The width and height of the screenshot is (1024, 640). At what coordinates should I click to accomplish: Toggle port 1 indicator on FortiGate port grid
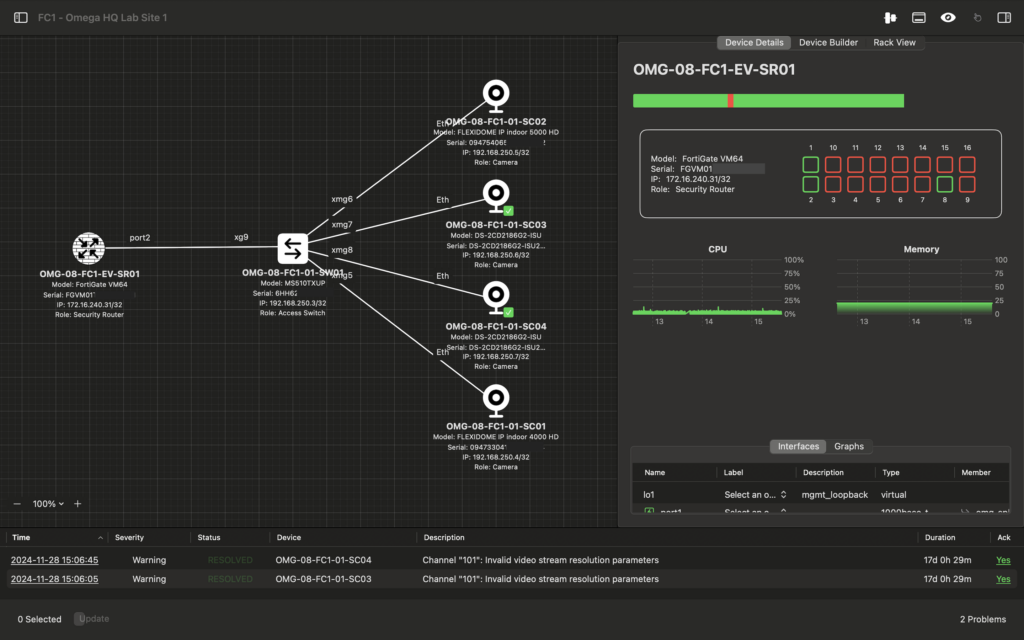(810, 162)
